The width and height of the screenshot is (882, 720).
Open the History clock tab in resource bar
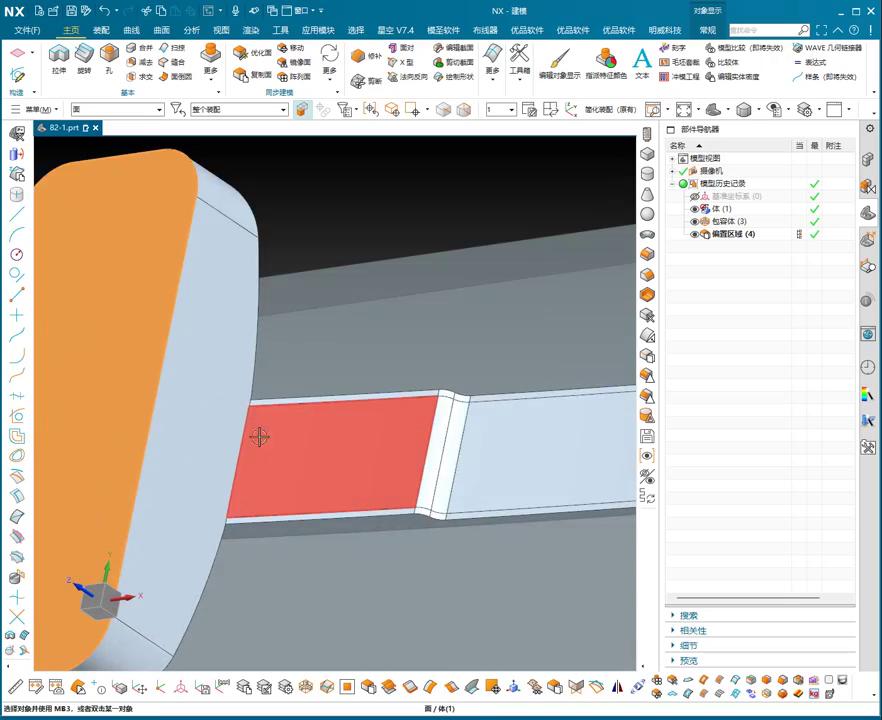coord(867,367)
